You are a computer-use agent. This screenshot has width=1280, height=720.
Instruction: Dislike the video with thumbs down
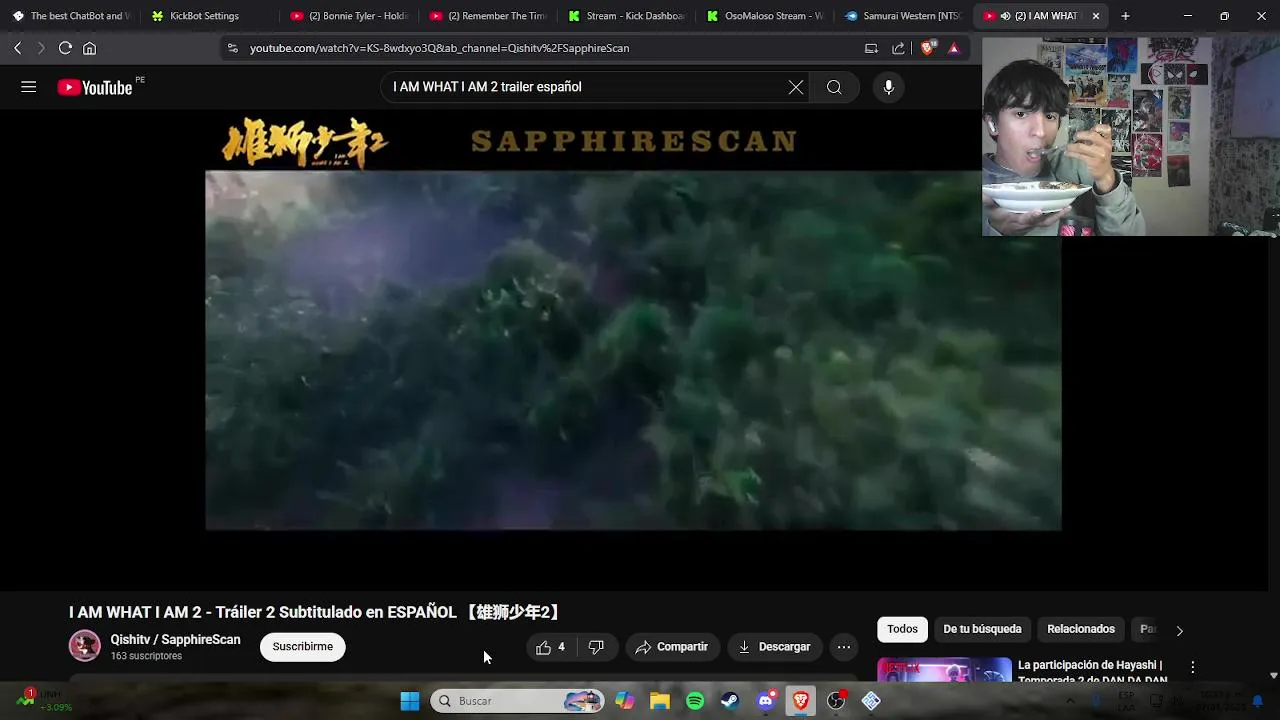point(596,647)
